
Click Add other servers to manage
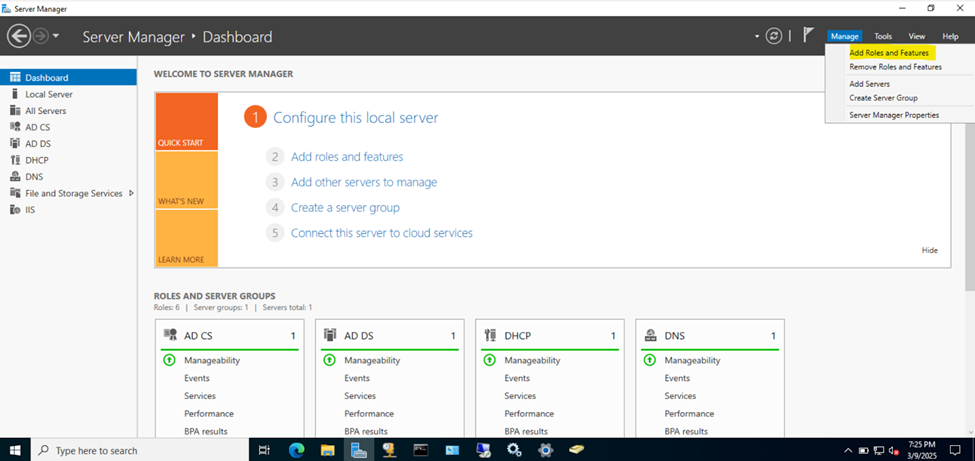point(364,182)
